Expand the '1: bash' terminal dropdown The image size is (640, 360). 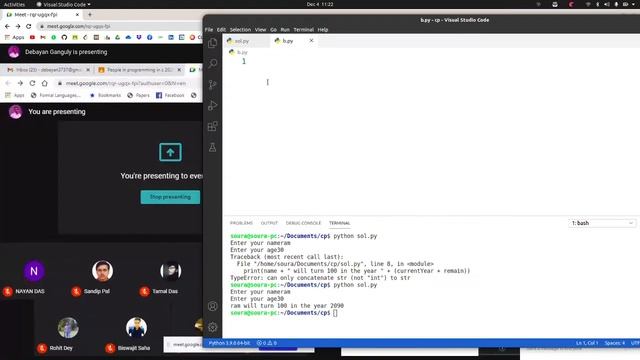click(602, 223)
